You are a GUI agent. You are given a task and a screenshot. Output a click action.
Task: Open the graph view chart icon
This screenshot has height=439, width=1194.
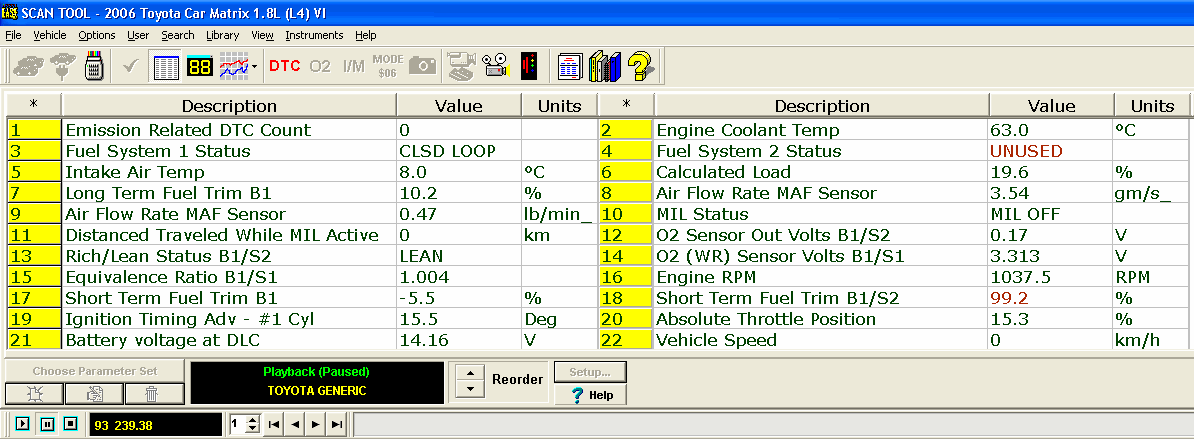pyautogui.click(x=234, y=66)
